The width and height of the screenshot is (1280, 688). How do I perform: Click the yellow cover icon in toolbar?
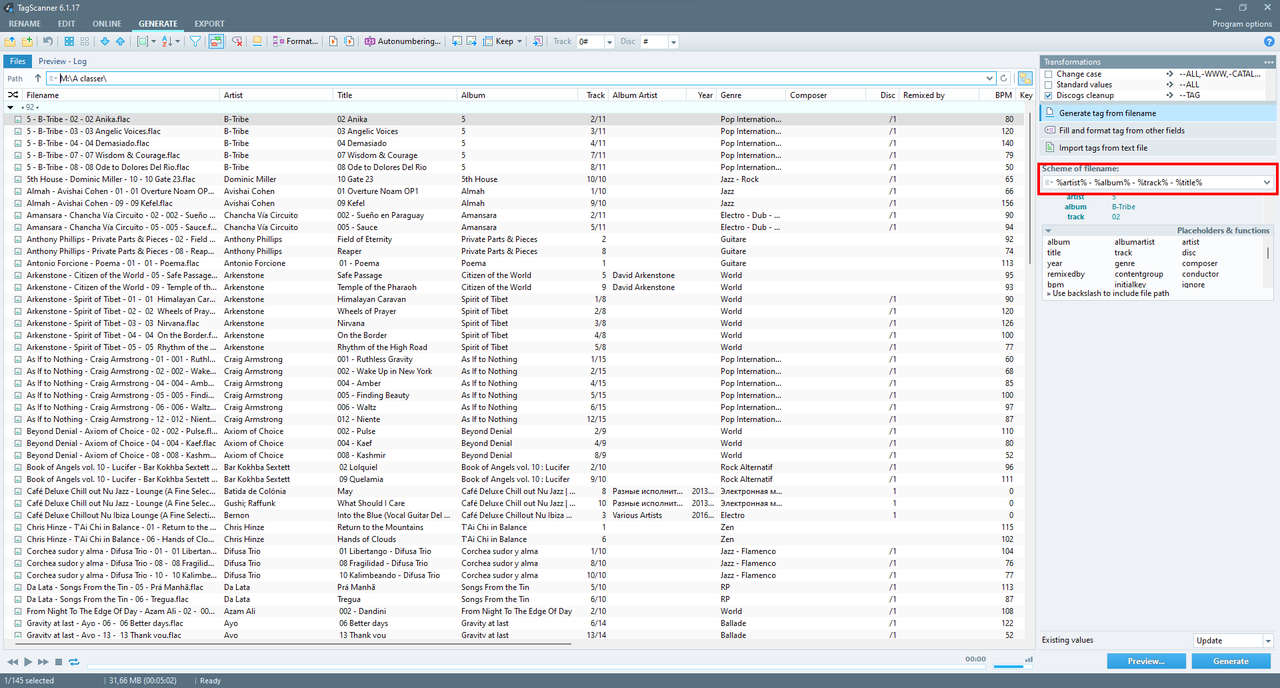(x=257, y=42)
